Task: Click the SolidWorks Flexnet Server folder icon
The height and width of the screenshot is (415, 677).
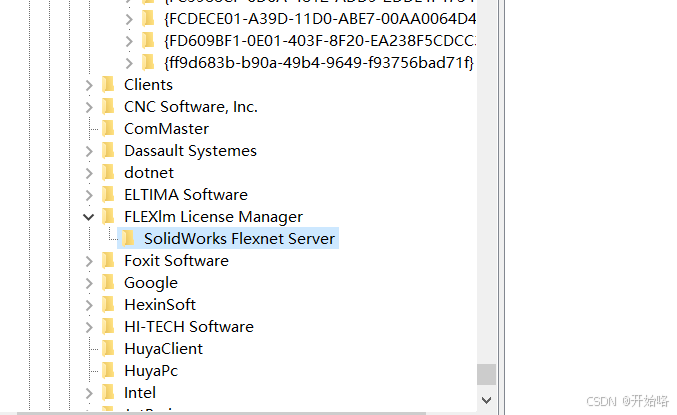Action: [128, 238]
